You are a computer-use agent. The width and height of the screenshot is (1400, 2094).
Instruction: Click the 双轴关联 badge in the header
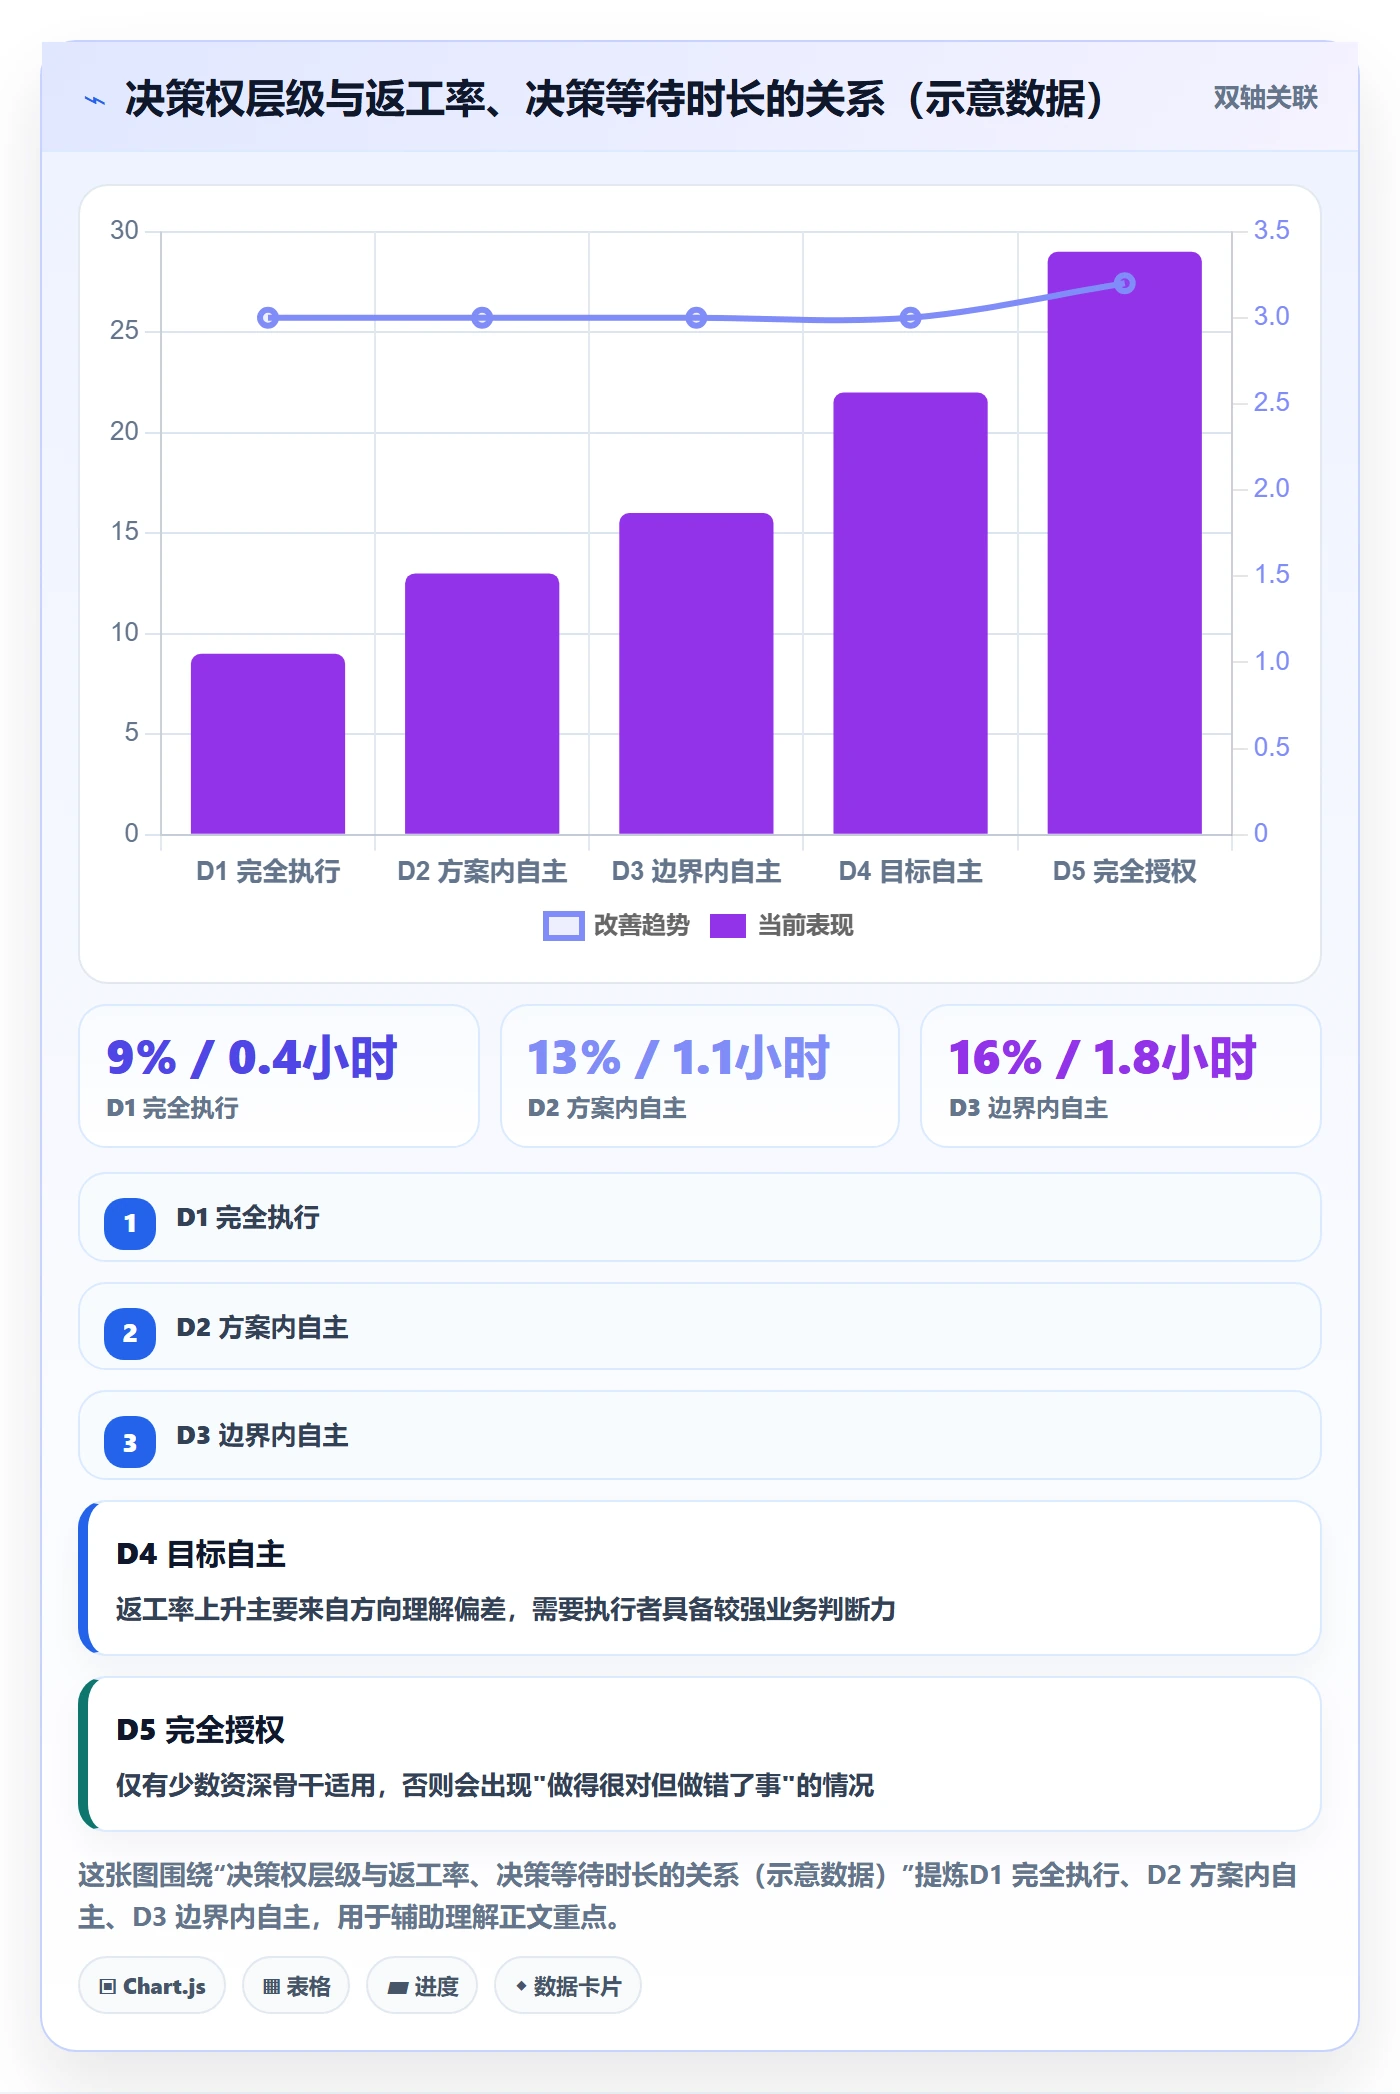(1265, 98)
